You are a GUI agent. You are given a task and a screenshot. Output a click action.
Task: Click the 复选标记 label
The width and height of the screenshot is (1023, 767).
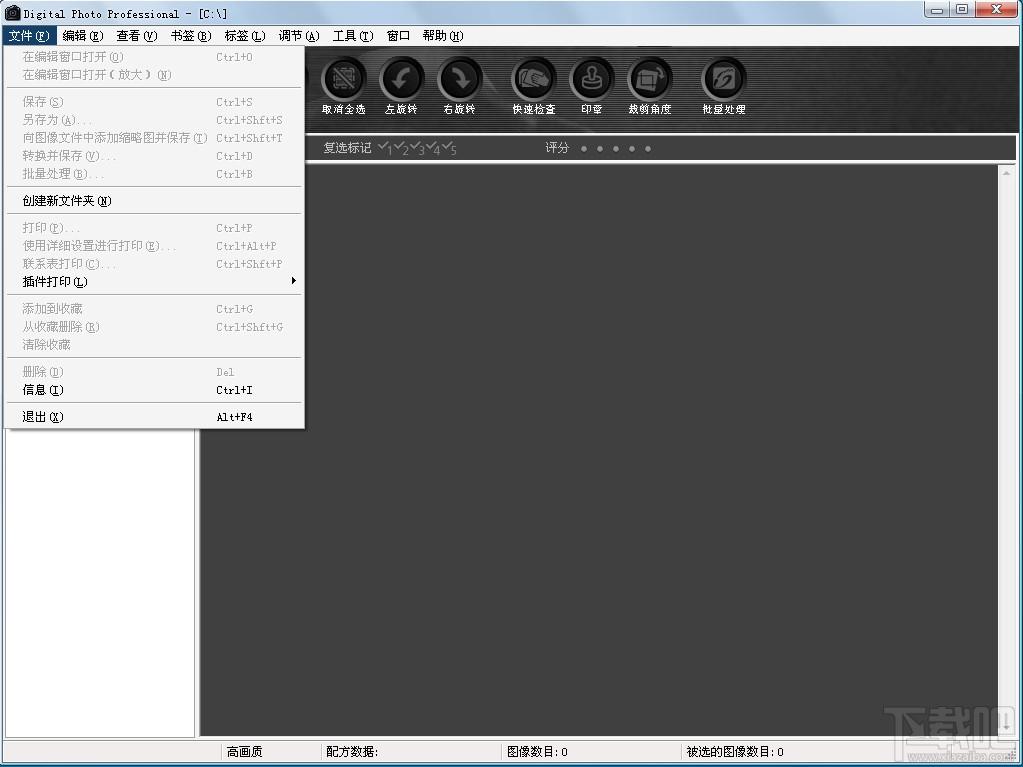click(x=347, y=148)
